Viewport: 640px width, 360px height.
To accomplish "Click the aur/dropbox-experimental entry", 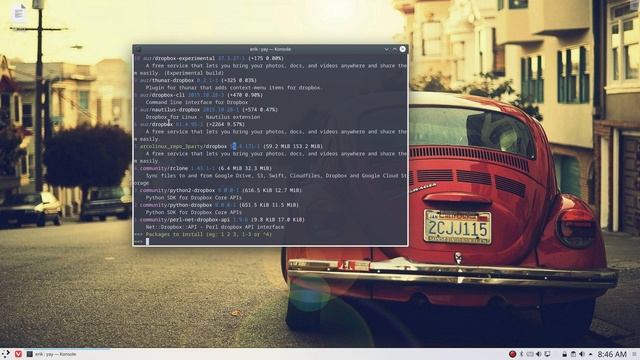I will [x=209, y=58].
